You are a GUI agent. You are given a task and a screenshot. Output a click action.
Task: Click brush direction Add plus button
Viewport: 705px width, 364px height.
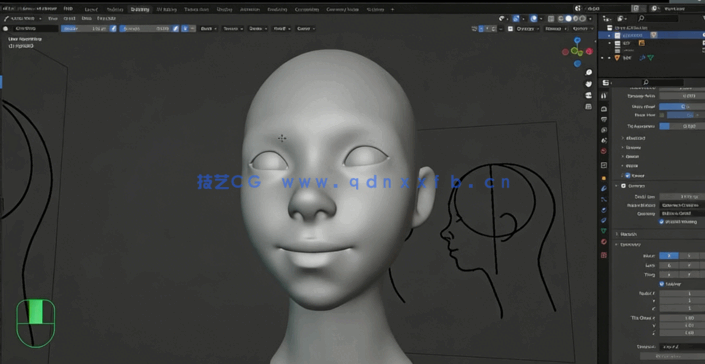tap(186, 28)
